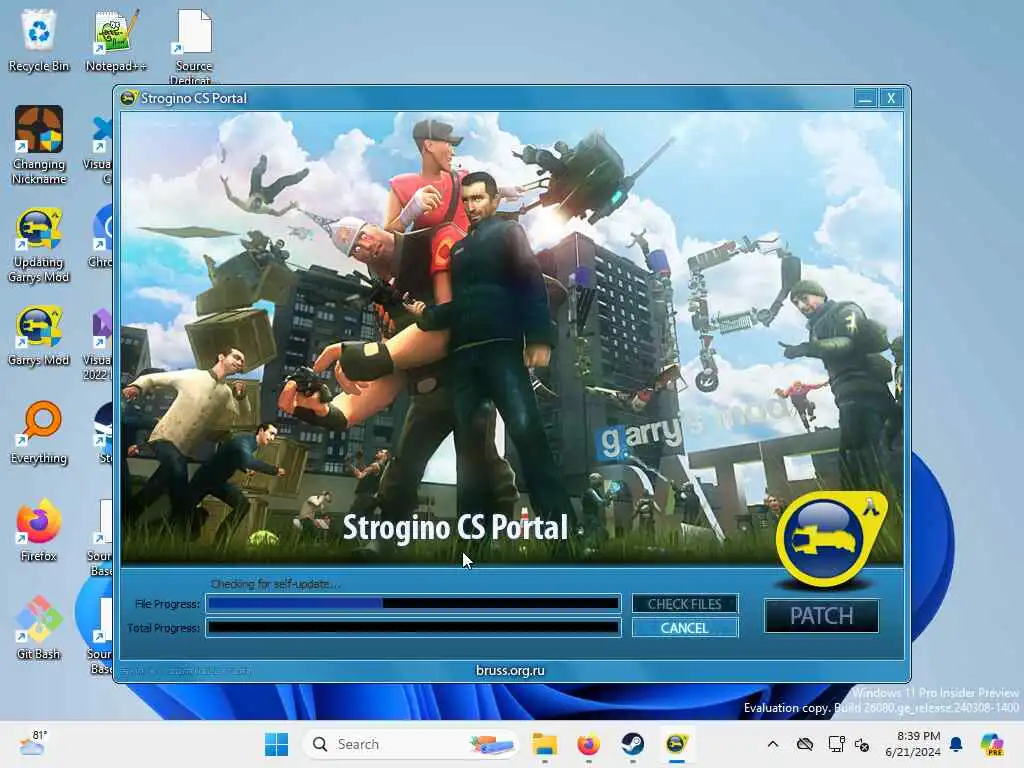The image size is (1024, 768).
Task: Click the taskbar Search box
Action: pyautogui.click(x=410, y=744)
